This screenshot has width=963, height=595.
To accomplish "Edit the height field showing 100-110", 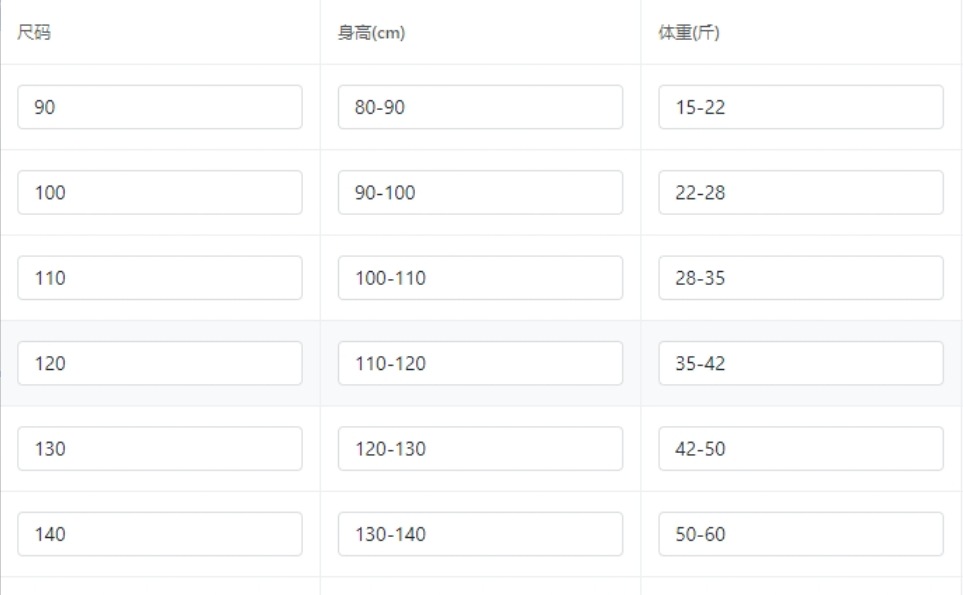I will pos(480,278).
